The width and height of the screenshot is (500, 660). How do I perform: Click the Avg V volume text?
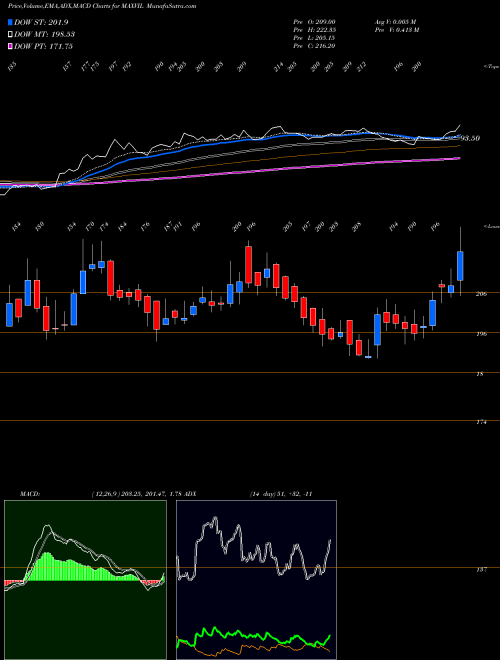point(396,21)
